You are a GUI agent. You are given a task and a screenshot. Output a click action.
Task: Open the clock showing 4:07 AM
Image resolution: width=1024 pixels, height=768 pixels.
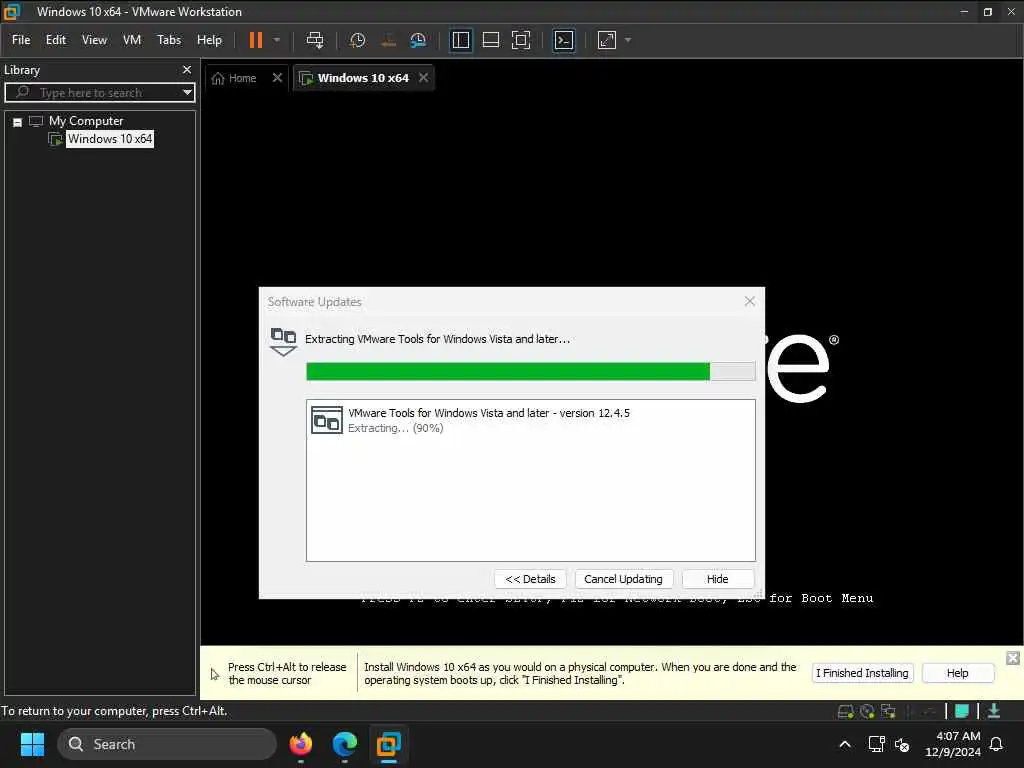click(x=953, y=744)
